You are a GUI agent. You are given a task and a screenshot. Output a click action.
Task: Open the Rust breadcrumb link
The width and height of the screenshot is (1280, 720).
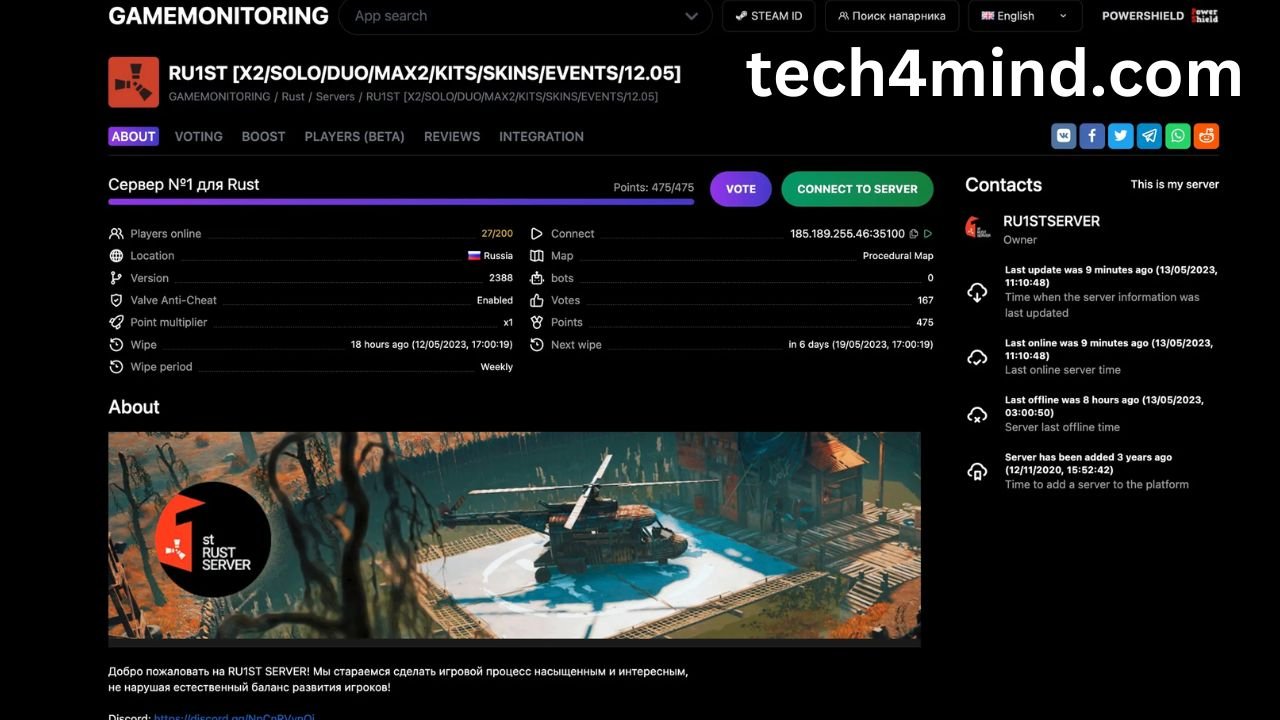pos(293,97)
